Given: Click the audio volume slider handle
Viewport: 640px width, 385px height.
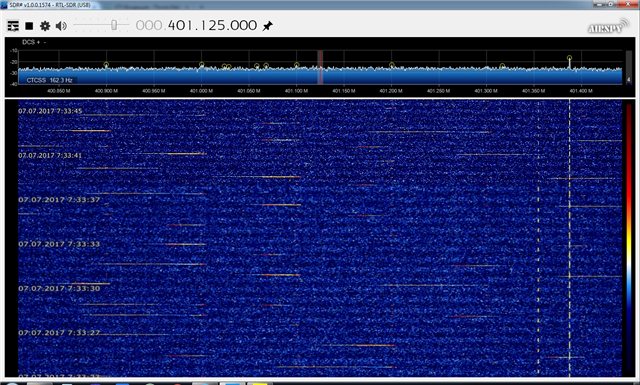Looking at the screenshot, I should click(x=114, y=25).
